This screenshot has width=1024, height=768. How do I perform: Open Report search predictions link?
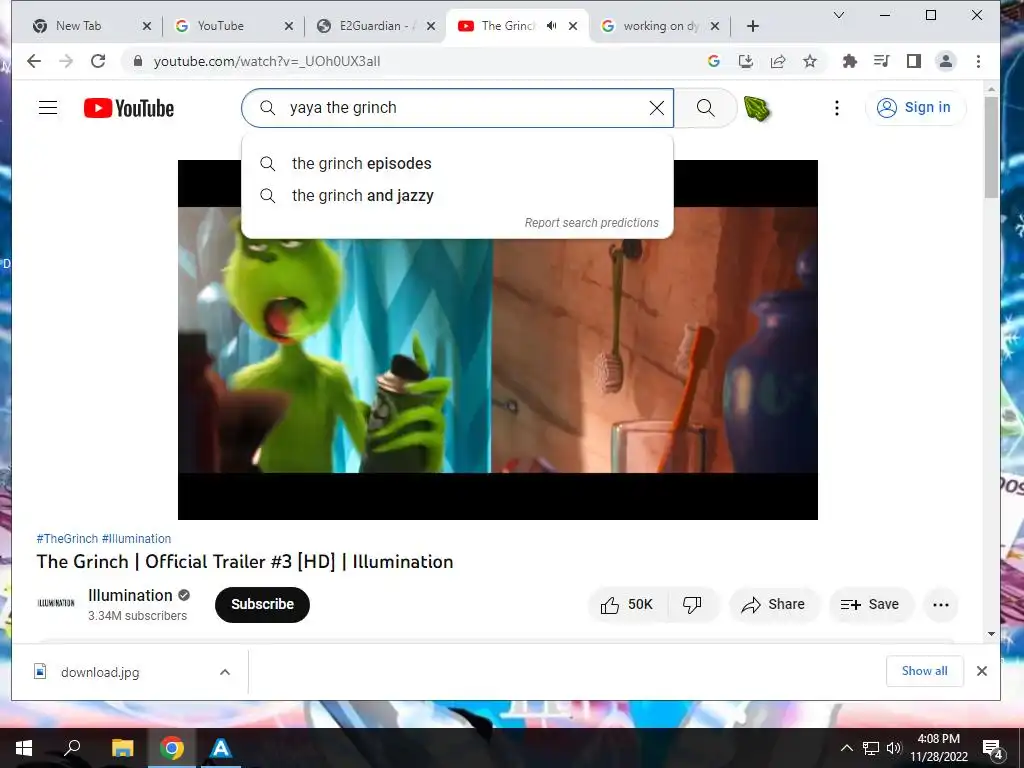click(x=592, y=223)
